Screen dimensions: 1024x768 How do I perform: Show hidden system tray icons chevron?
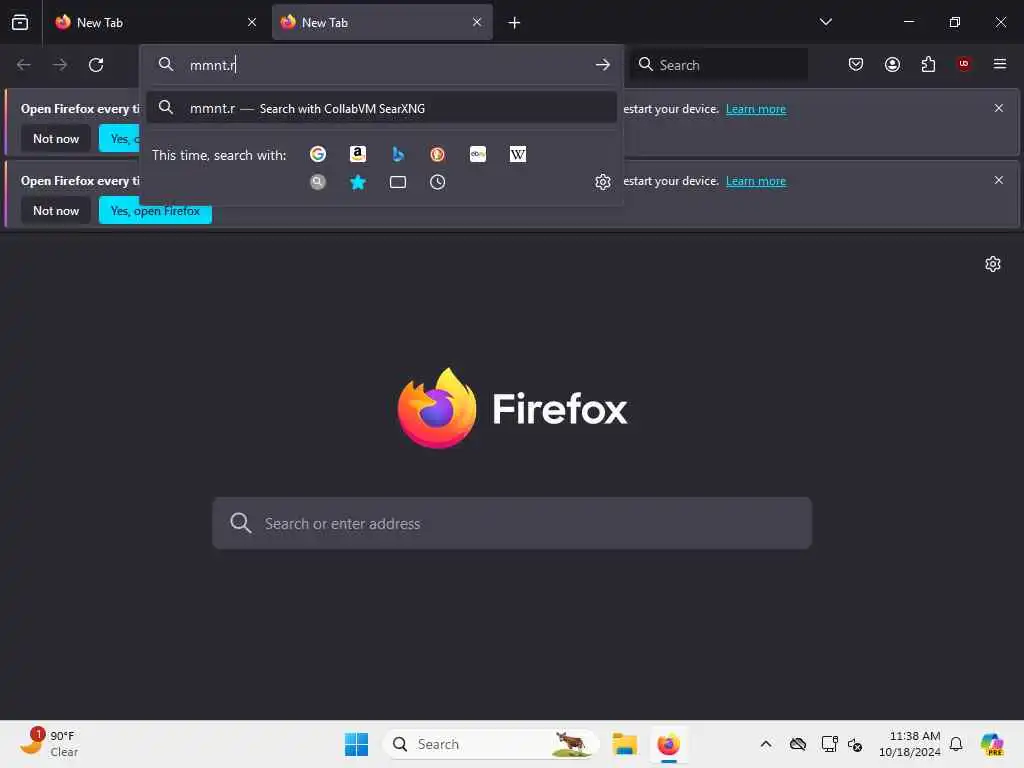point(766,744)
